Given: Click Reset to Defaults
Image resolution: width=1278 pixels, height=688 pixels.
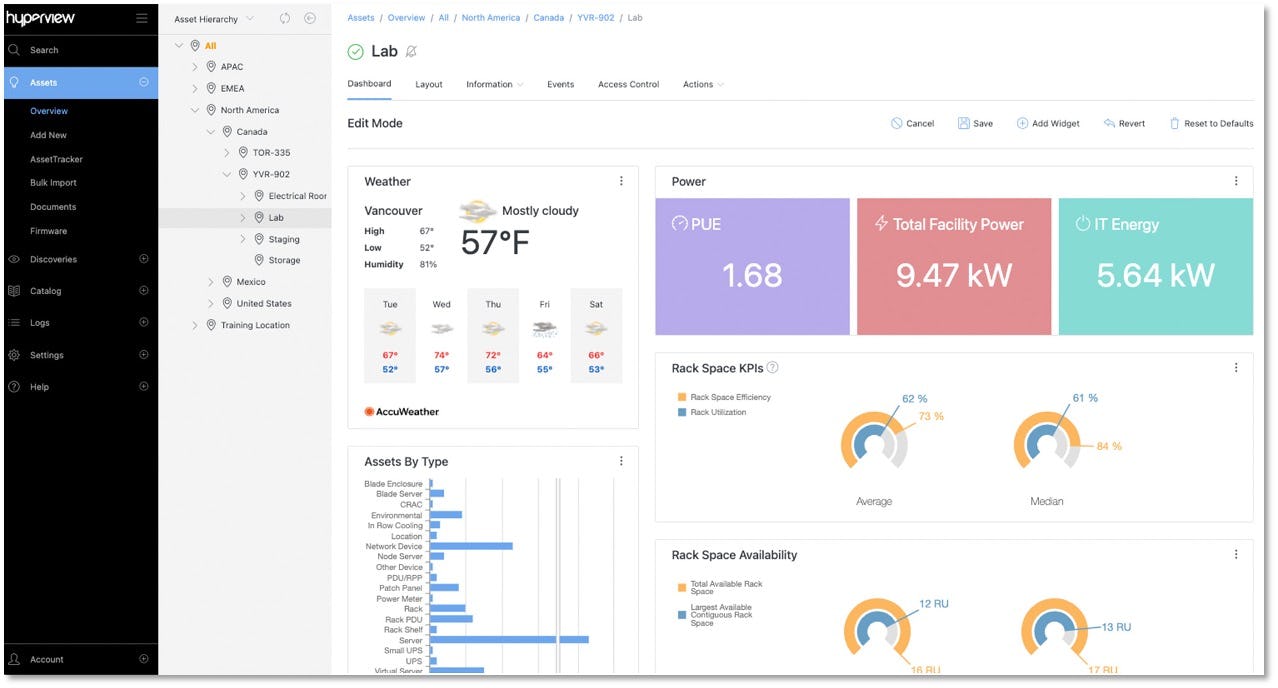Looking at the screenshot, I should (1213, 123).
